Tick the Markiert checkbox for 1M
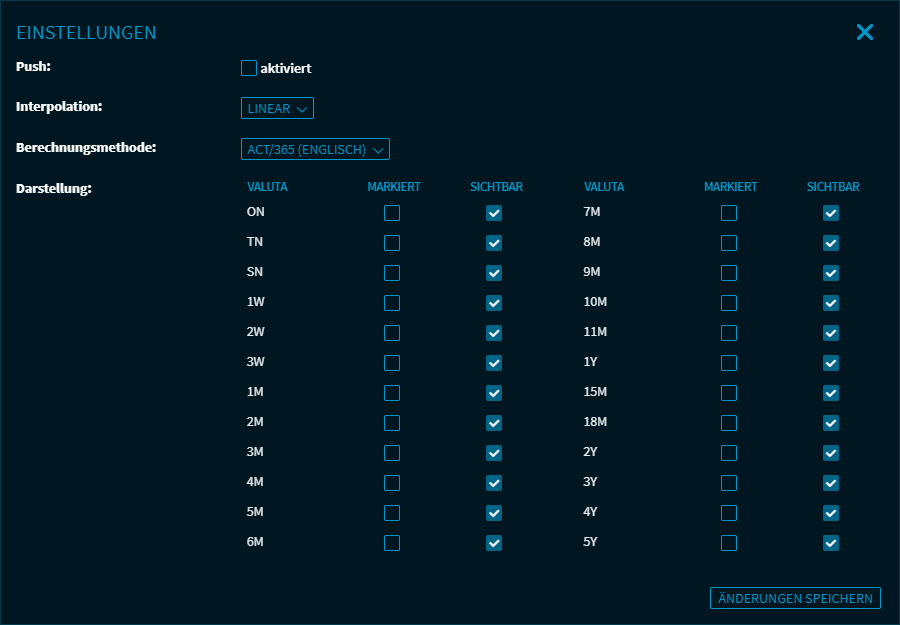 point(392,393)
